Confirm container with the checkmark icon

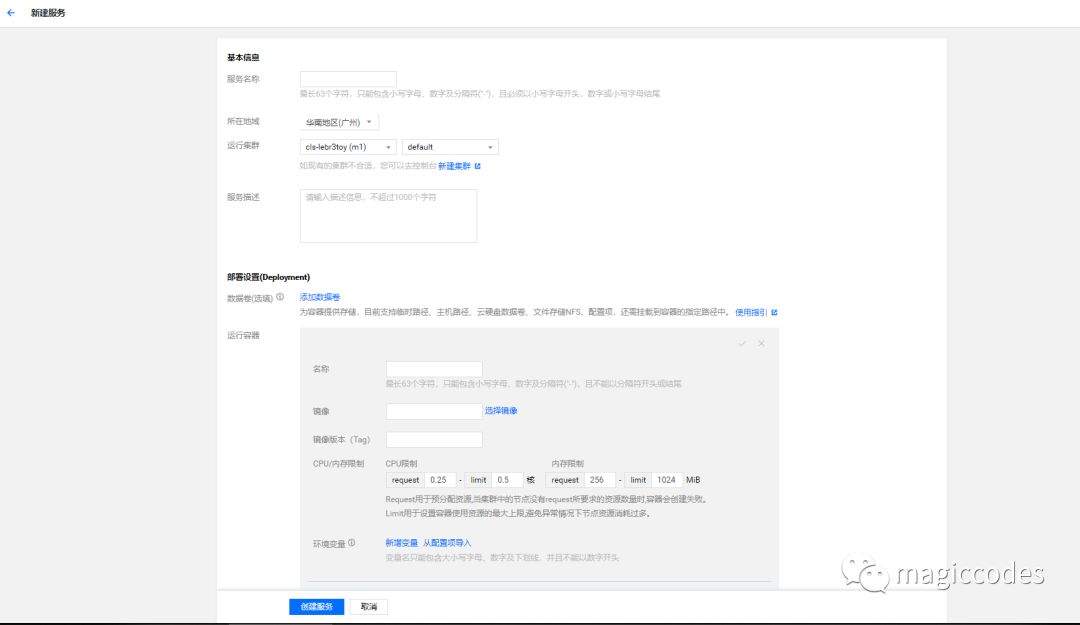pos(742,343)
